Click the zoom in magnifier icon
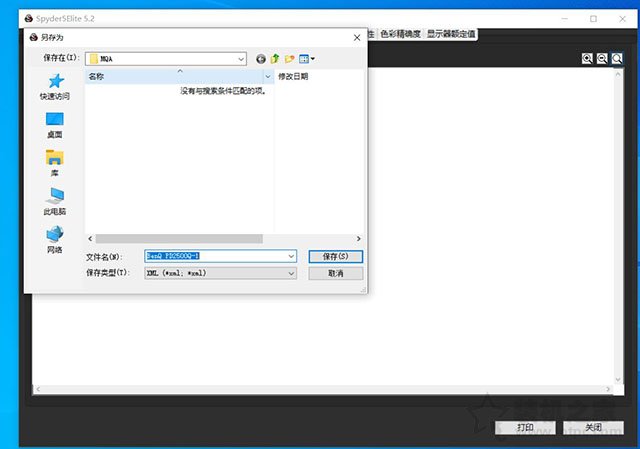Image resolution: width=640 pixels, height=449 pixels. tap(587, 58)
